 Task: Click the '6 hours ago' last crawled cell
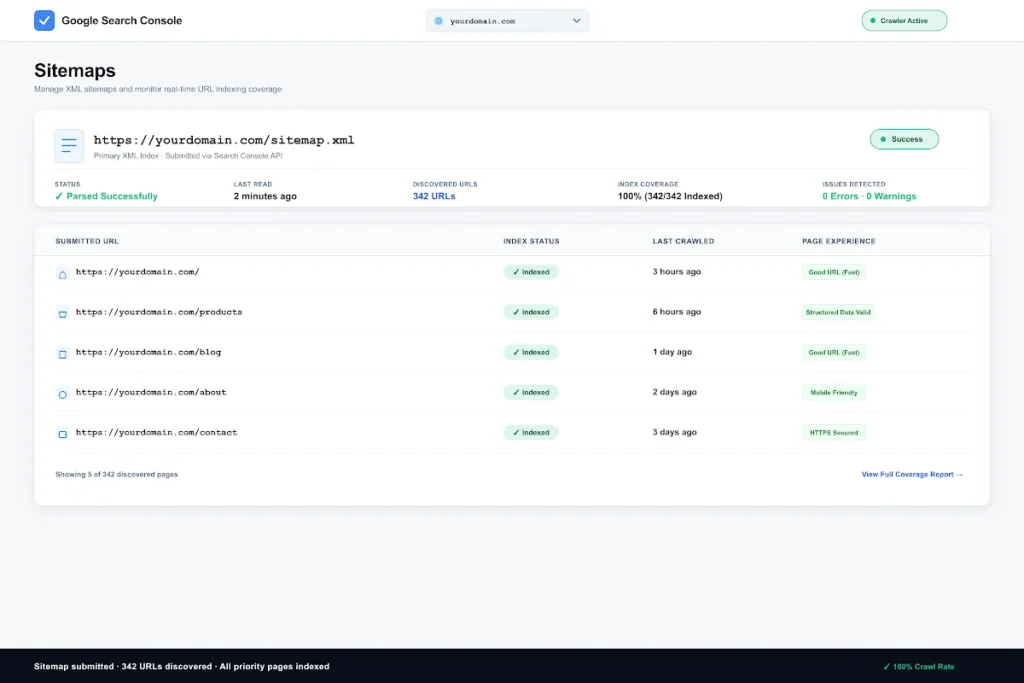(x=677, y=311)
